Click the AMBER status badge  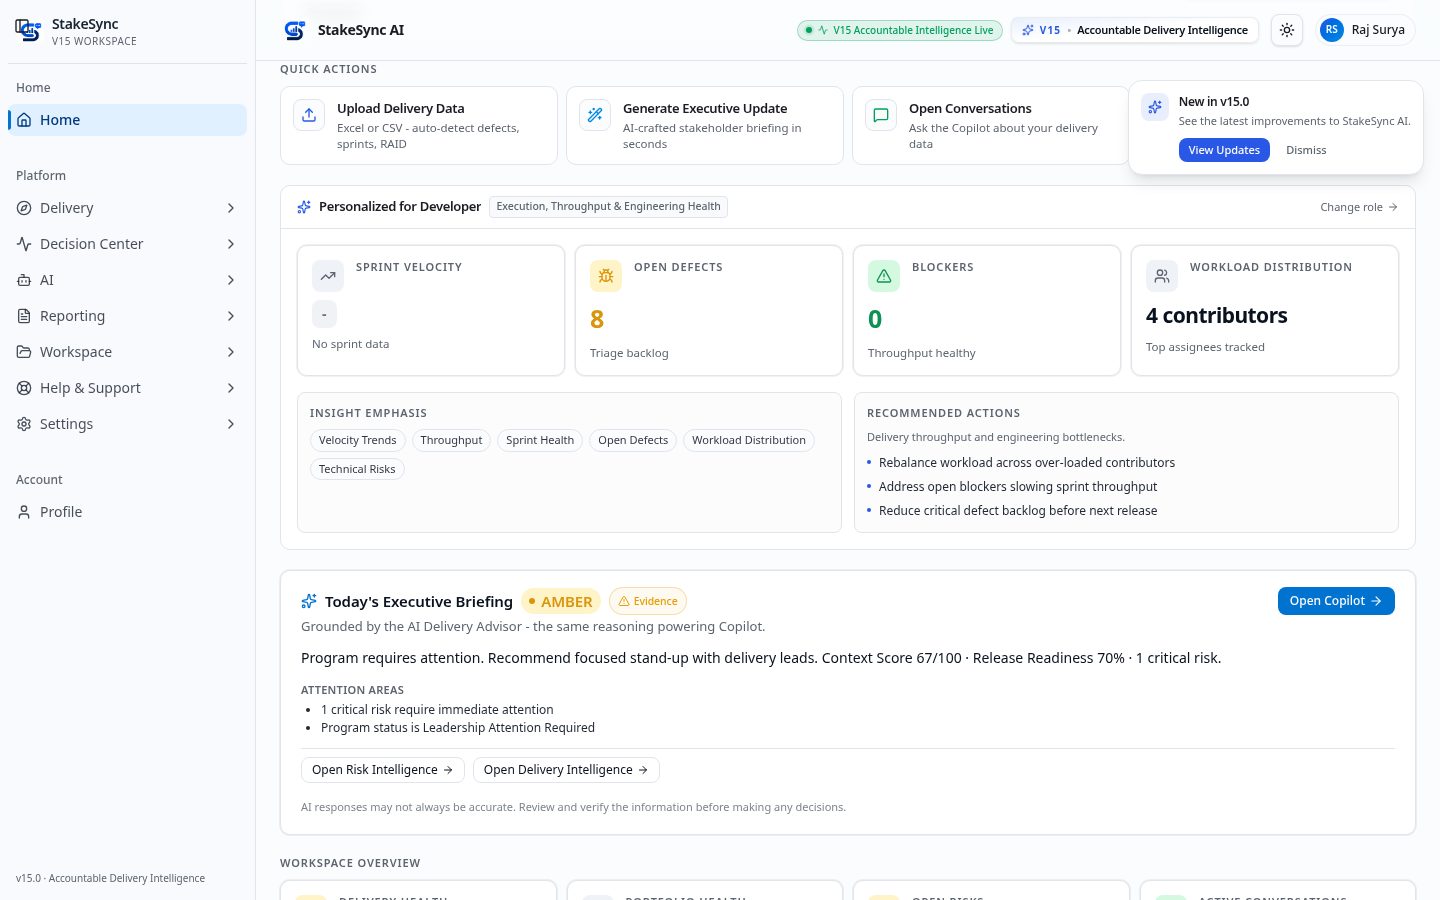[x=561, y=601]
